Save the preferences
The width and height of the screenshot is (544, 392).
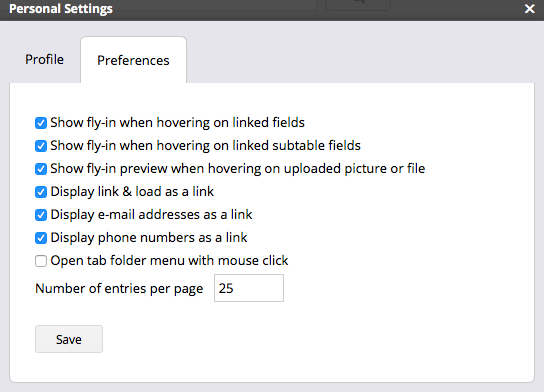pyautogui.click(x=69, y=339)
